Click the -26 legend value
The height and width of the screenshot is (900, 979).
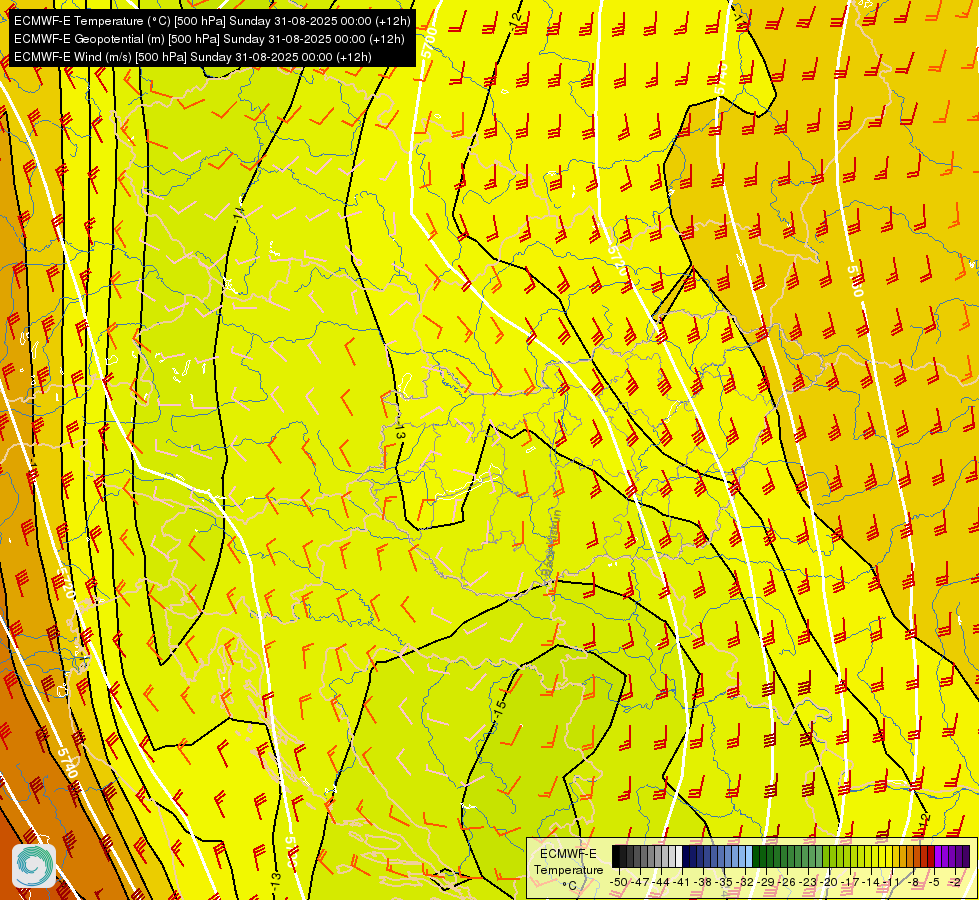click(787, 882)
